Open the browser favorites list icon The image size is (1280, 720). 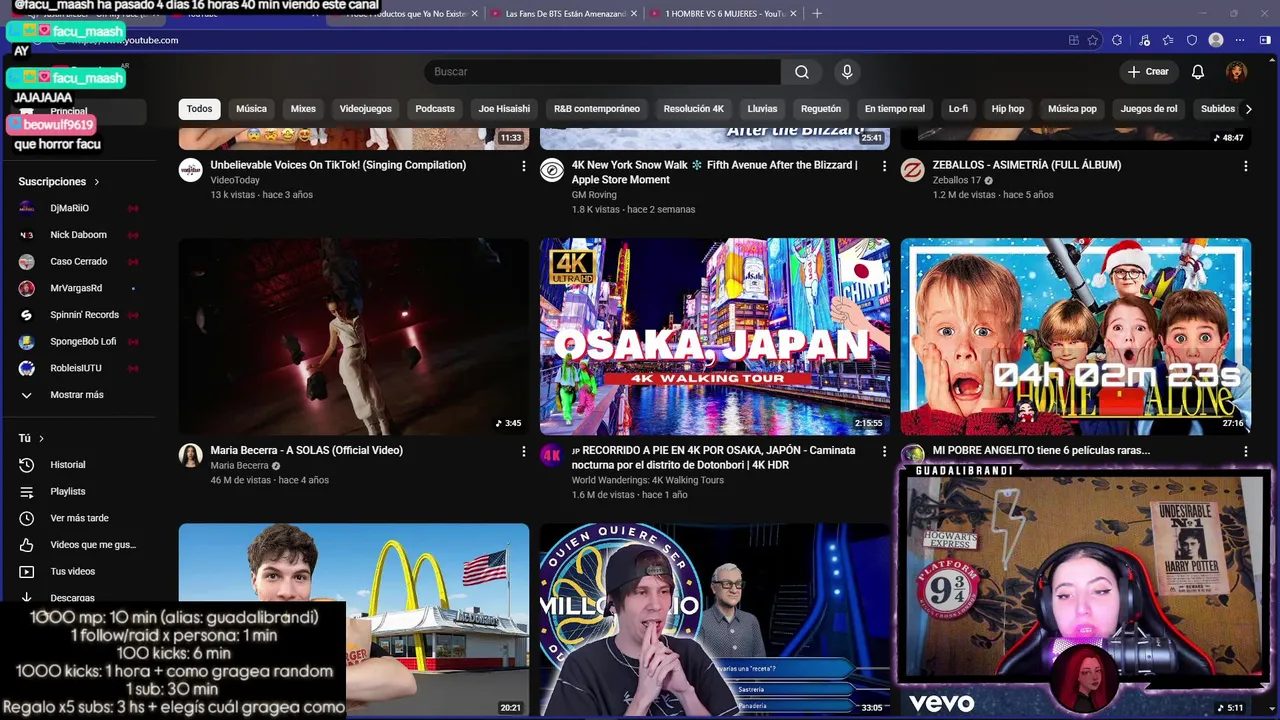click(1167, 40)
